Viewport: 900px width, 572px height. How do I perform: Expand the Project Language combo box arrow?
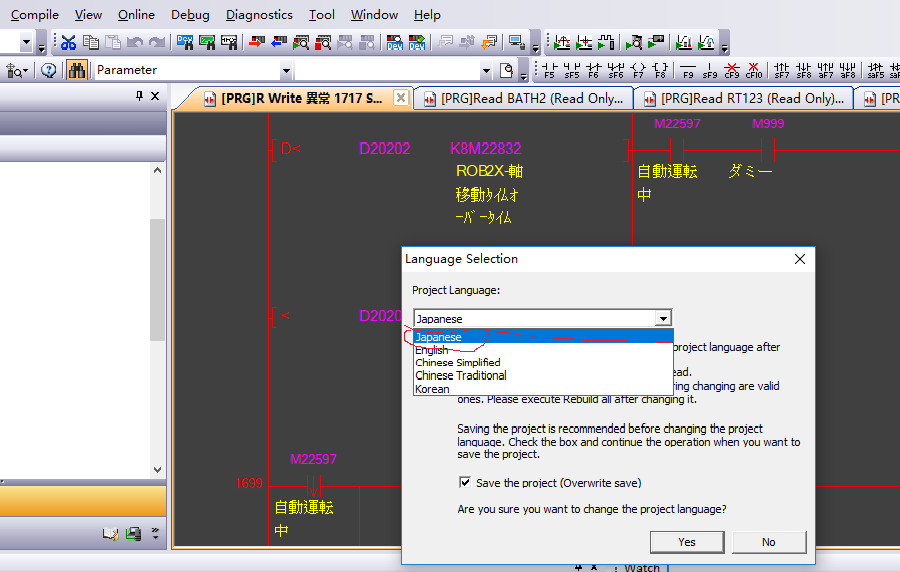pos(662,318)
